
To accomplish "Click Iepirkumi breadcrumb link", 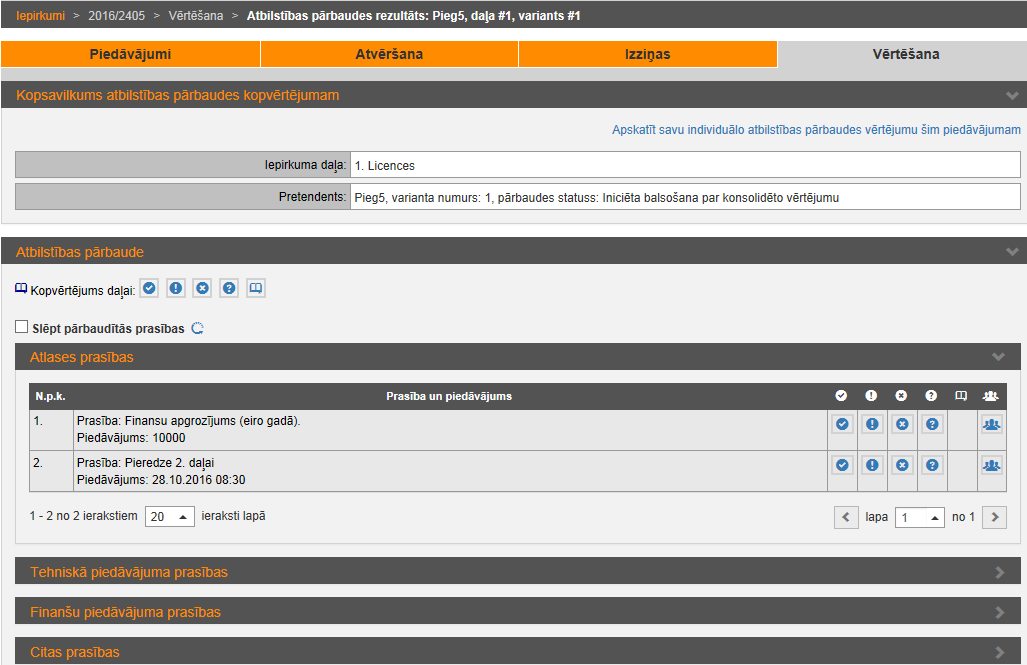I will pos(40,16).
